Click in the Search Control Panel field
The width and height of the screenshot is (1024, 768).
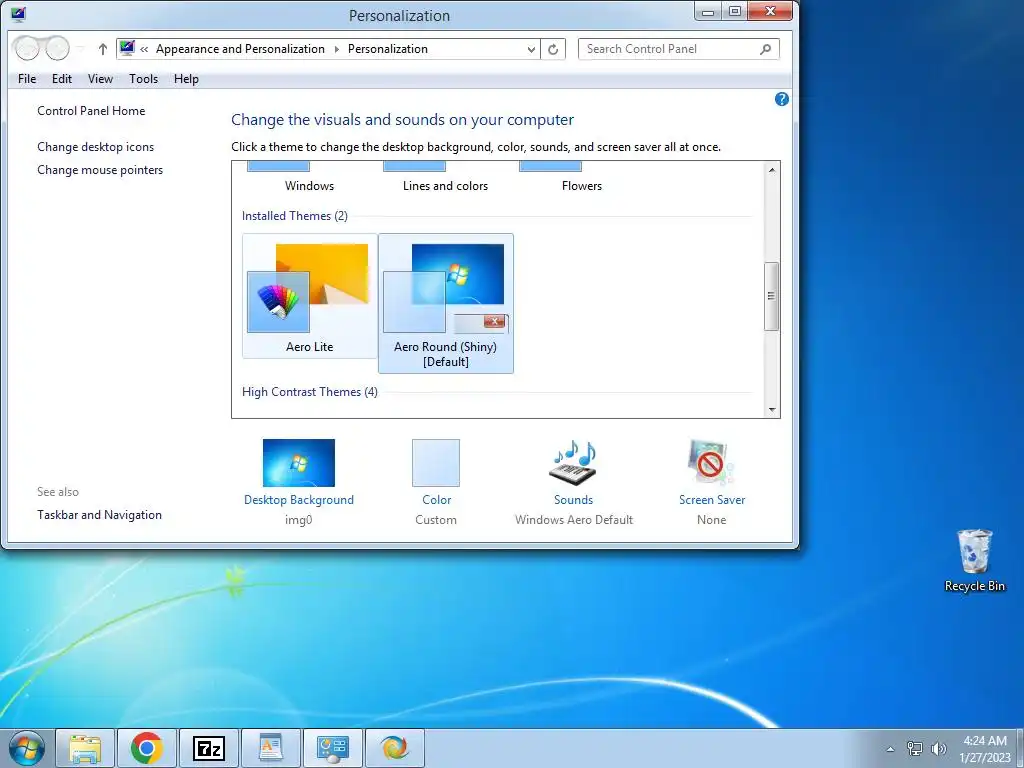(x=679, y=49)
